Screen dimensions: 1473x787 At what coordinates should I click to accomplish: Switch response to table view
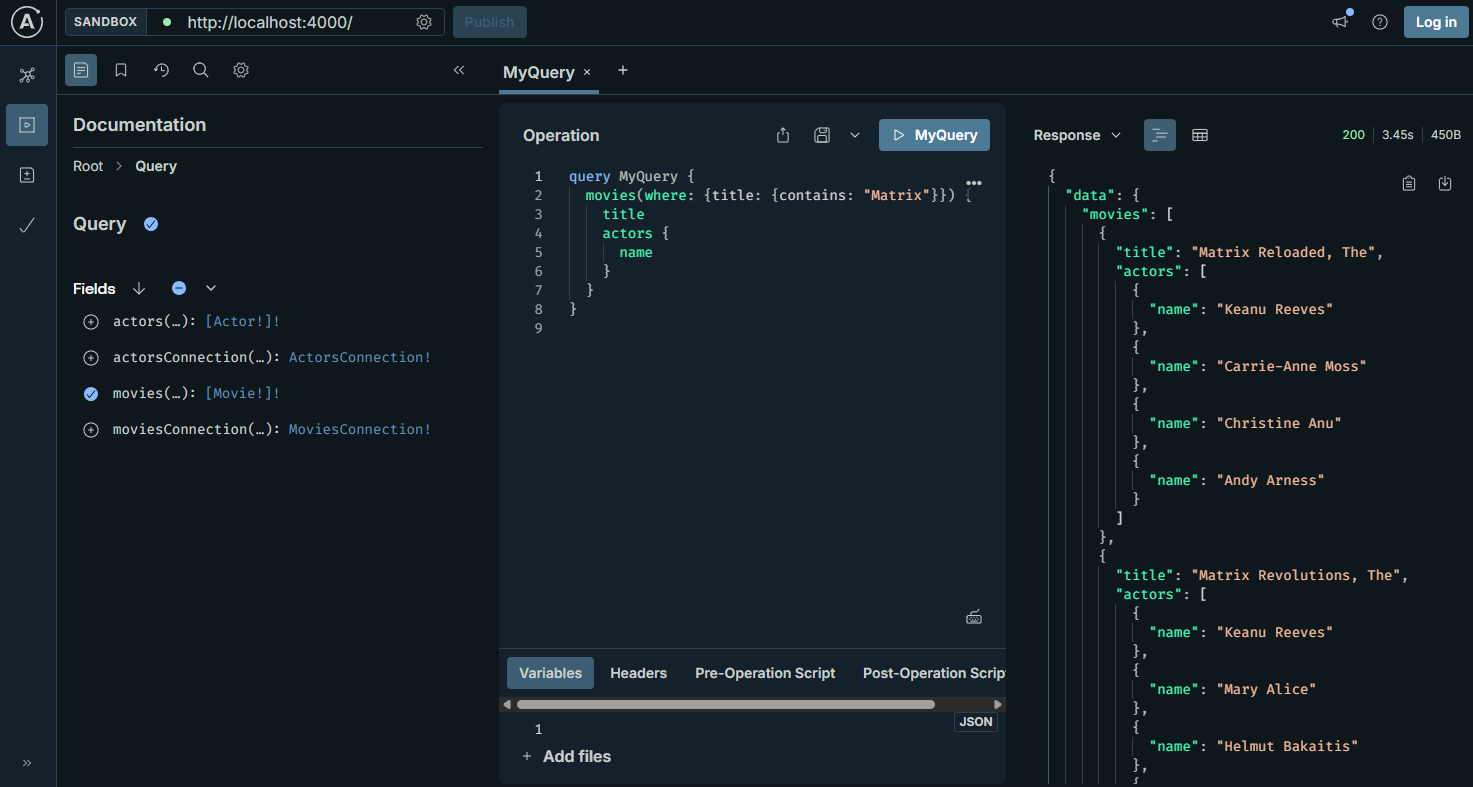[x=1200, y=135]
